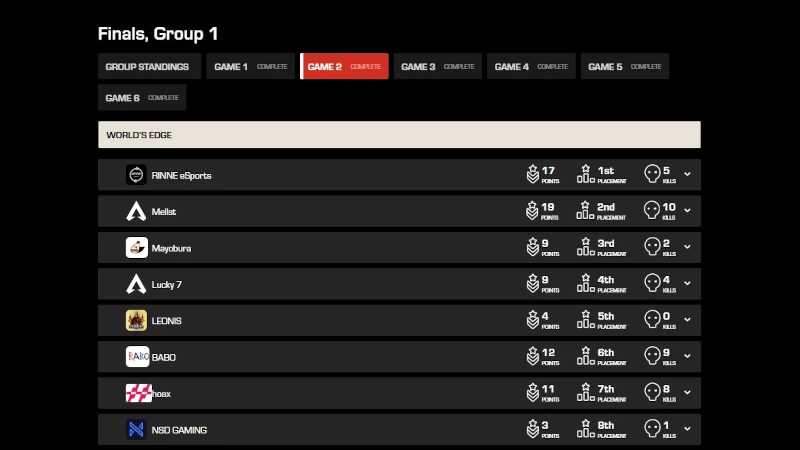Click BABO 6th placement value
Viewport: 800px width, 450px height.
606,353
